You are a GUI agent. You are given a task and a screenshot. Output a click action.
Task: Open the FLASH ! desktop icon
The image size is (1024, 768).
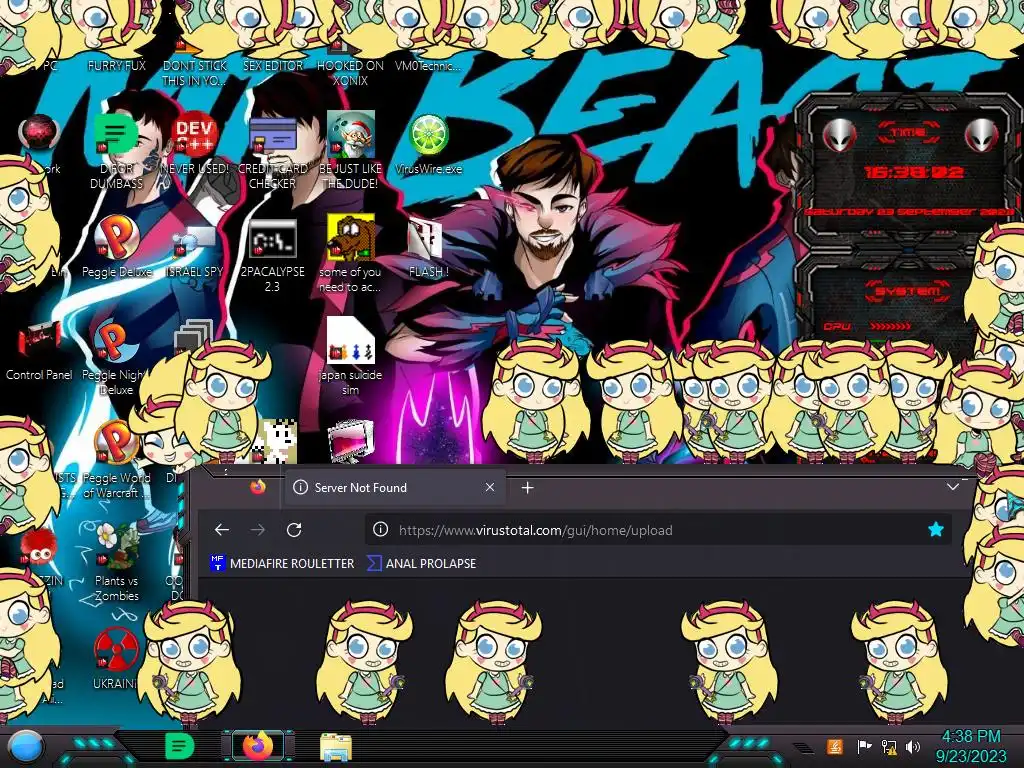pyautogui.click(x=426, y=239)
